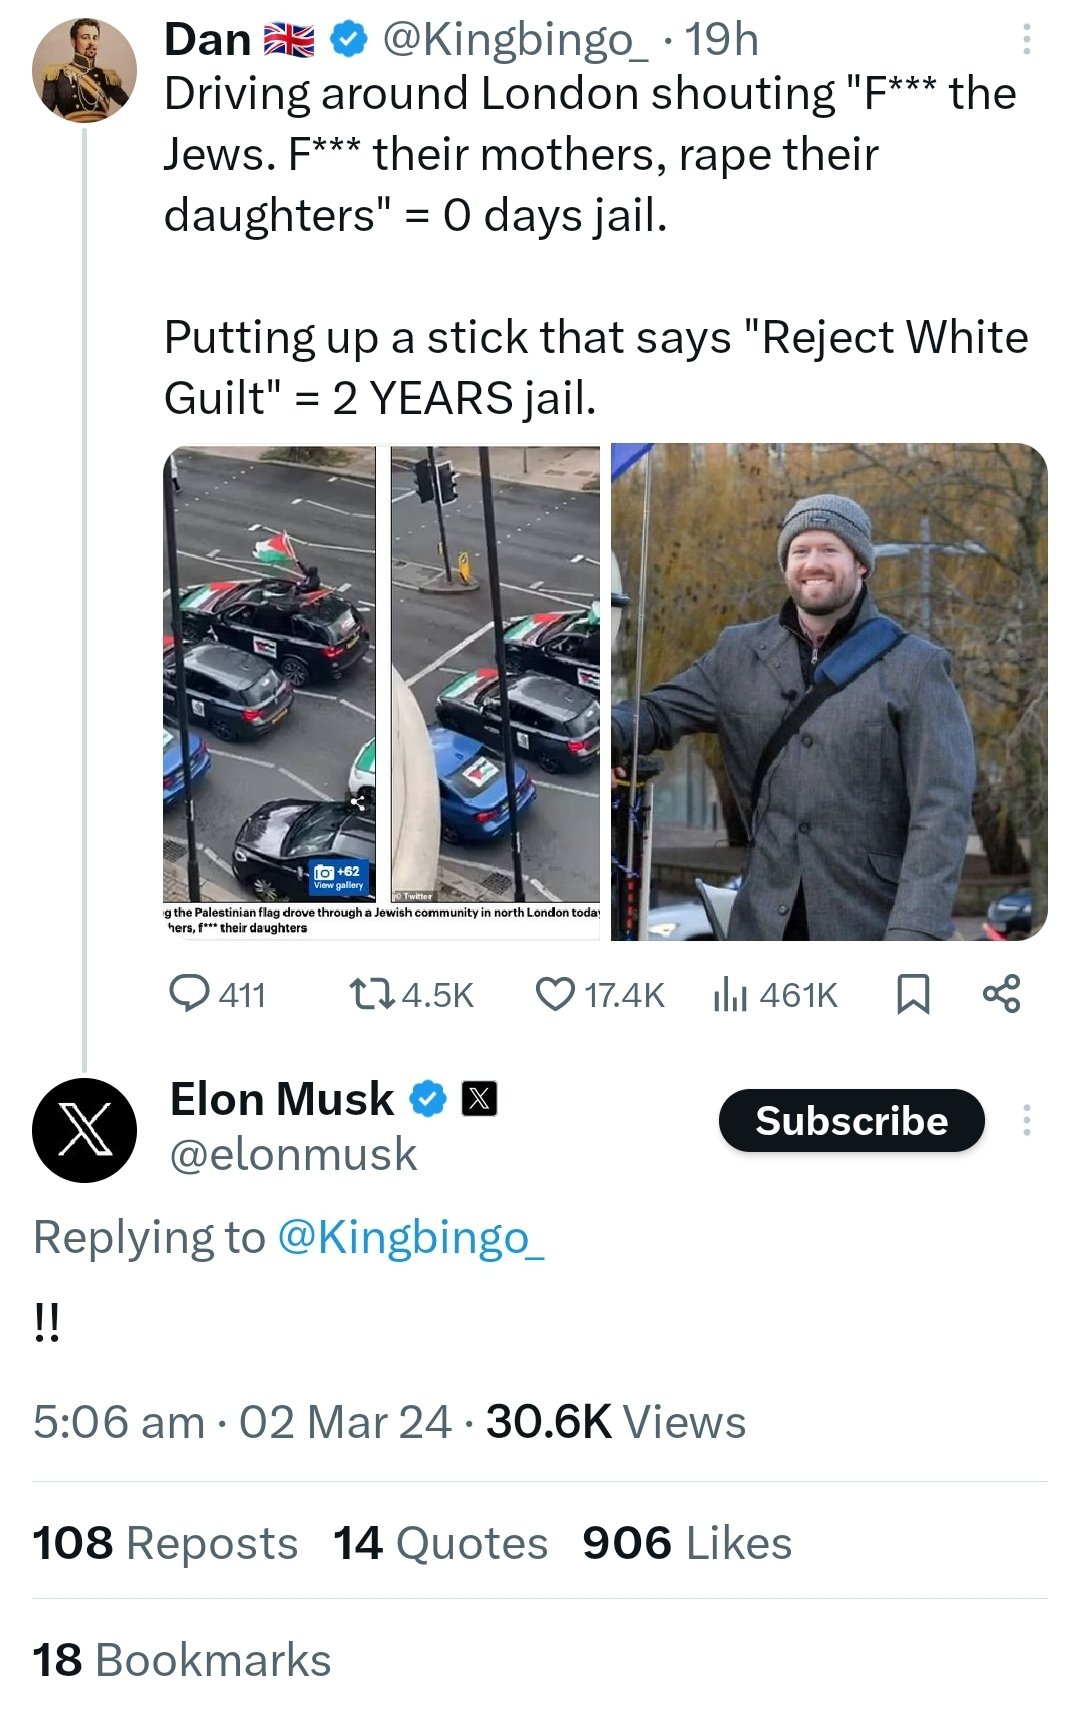Image resolution: width=1080 pixels, height=1712 pixels.
Task: Open more options menu beside Subscribe
Action: click(x=1026, y=1120)
